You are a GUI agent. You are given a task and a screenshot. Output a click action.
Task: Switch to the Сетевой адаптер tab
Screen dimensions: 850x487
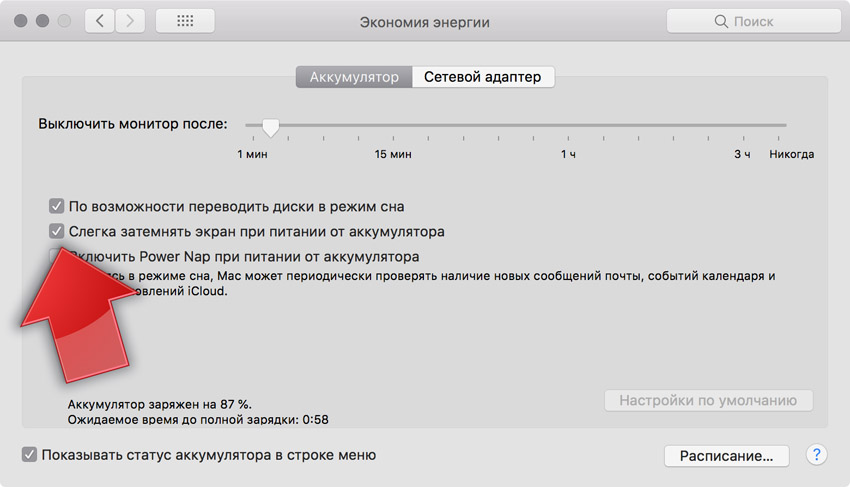click(482, 77)
